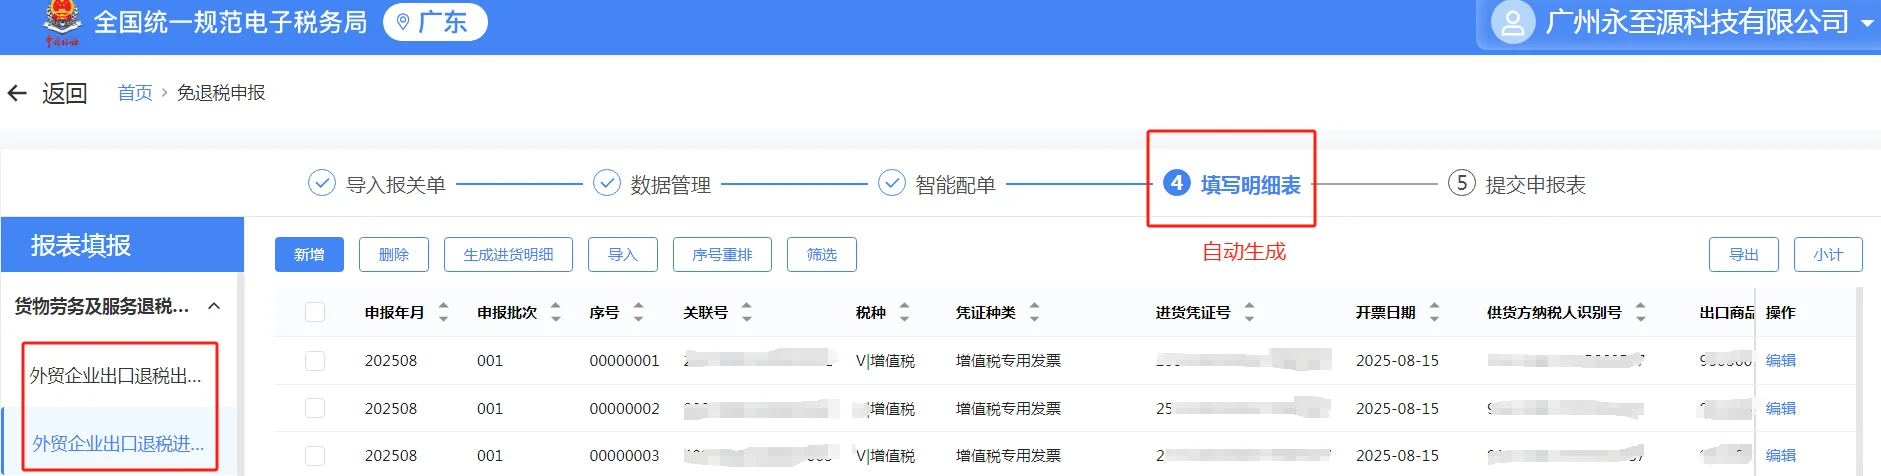Click the 生成进货明细 button
Image resolution: width=1881 pixels, height=476 pixels.
(x=508, y=254)
